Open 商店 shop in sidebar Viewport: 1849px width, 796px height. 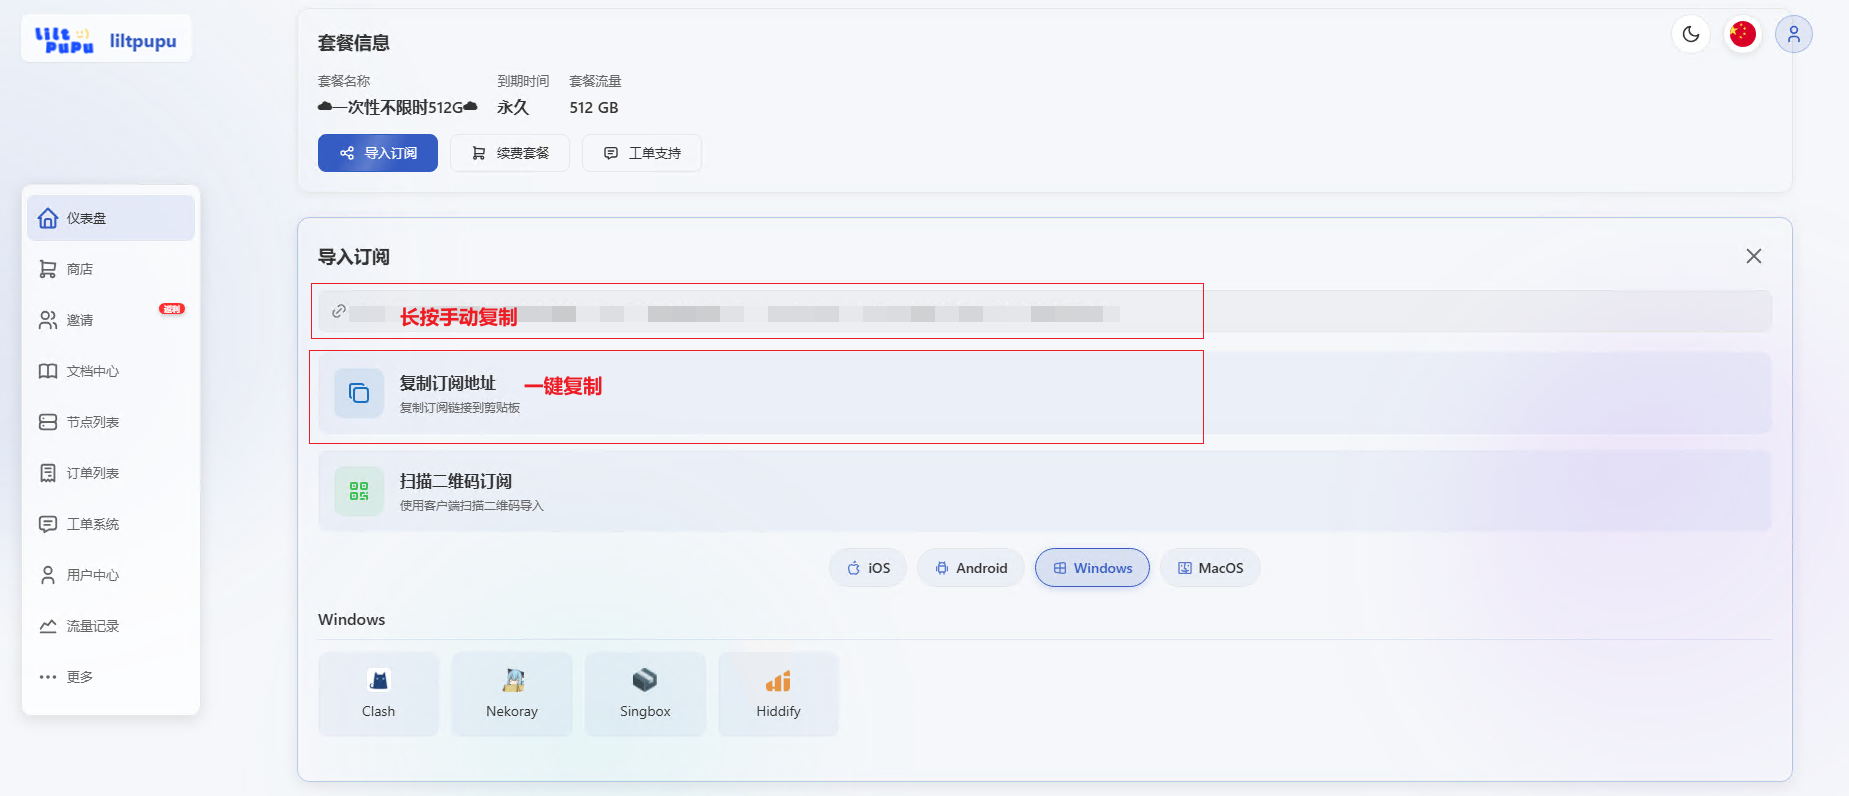pyautogui.click(x=80, y=269)
